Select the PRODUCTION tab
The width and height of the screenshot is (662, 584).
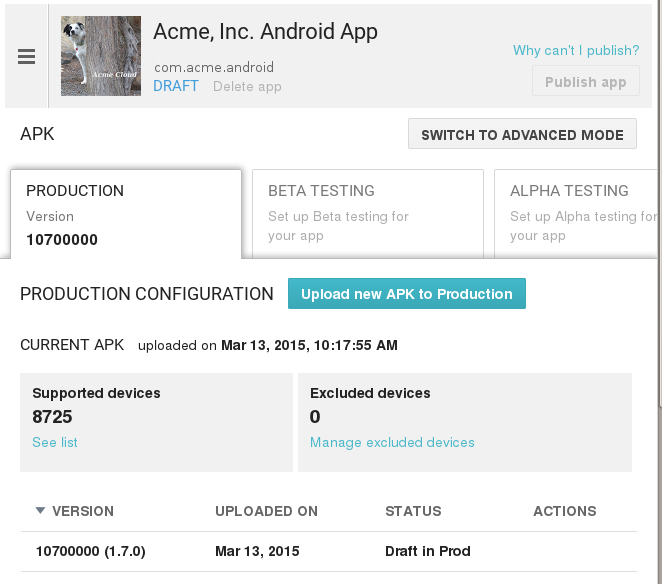(126, 213)
